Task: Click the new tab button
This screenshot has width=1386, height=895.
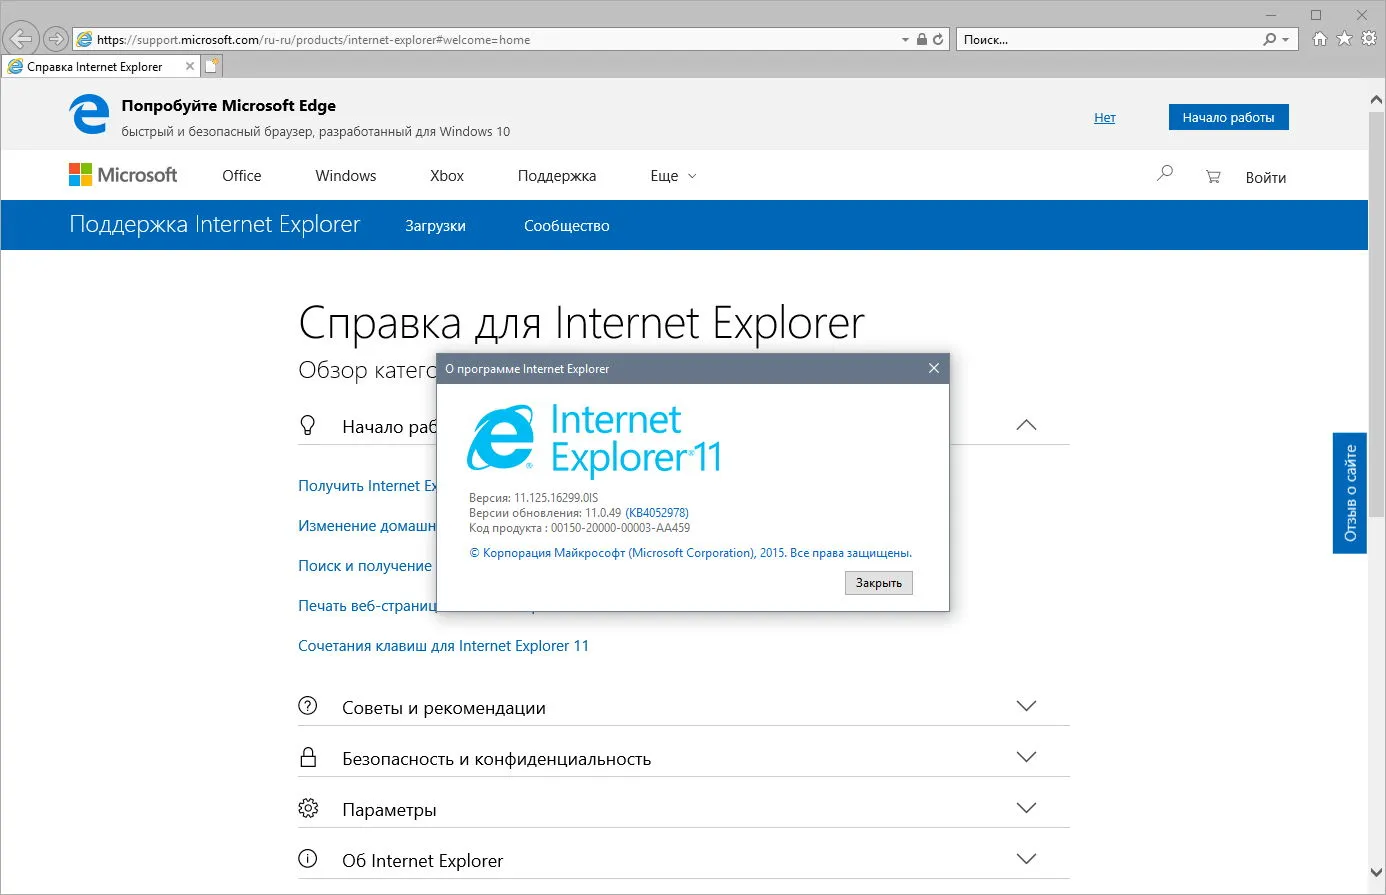Action: point(212,66)
